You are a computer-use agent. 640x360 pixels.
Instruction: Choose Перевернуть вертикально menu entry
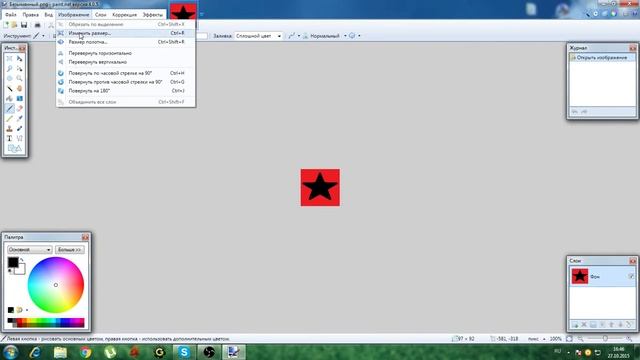pyautogui.click(x=126, y=62)
